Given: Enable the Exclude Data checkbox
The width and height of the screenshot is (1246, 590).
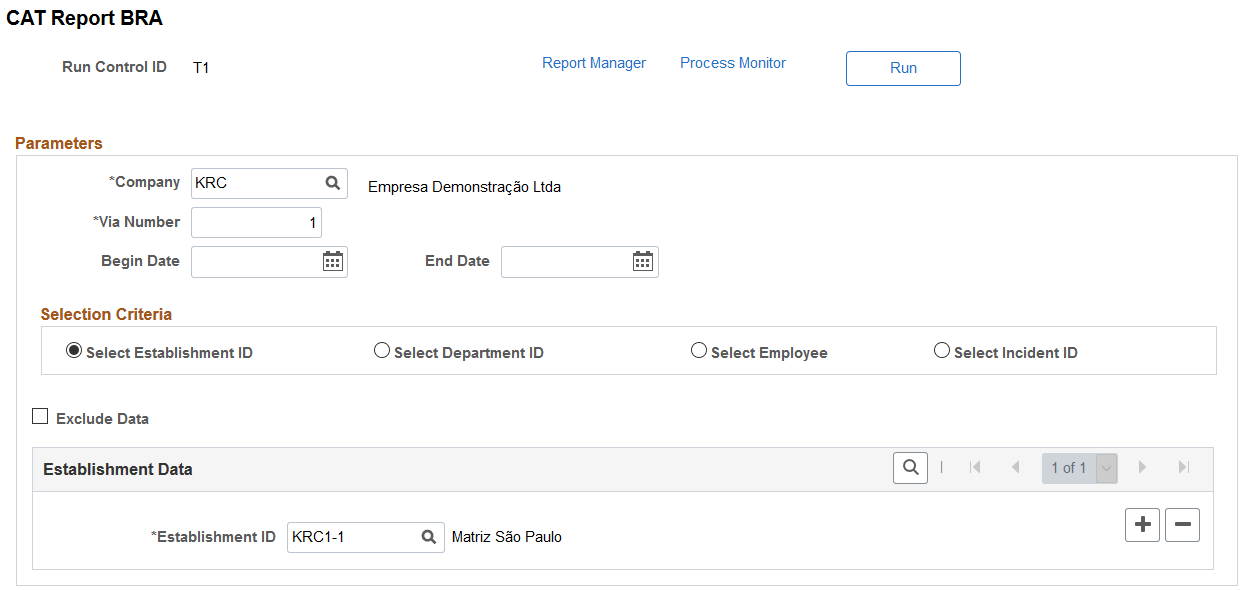Looking at the screenshot, I should 41,417.
